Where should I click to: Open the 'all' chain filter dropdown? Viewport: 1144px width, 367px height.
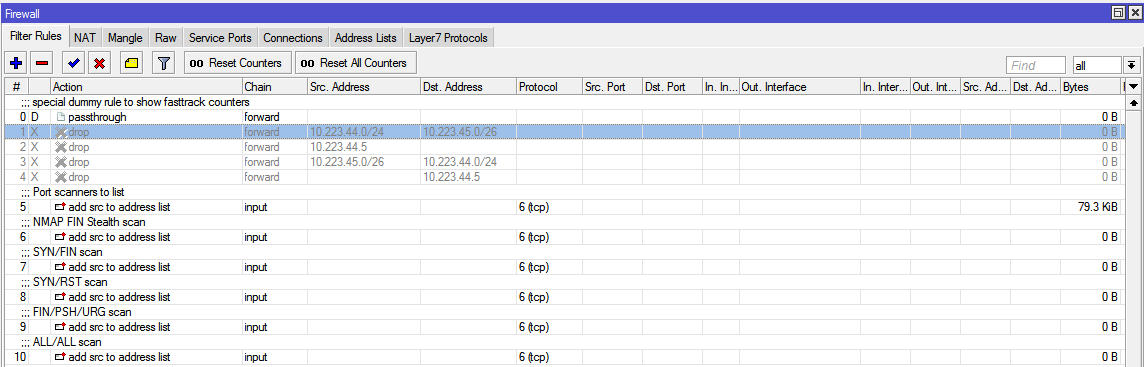click(x=1132, y=66)
